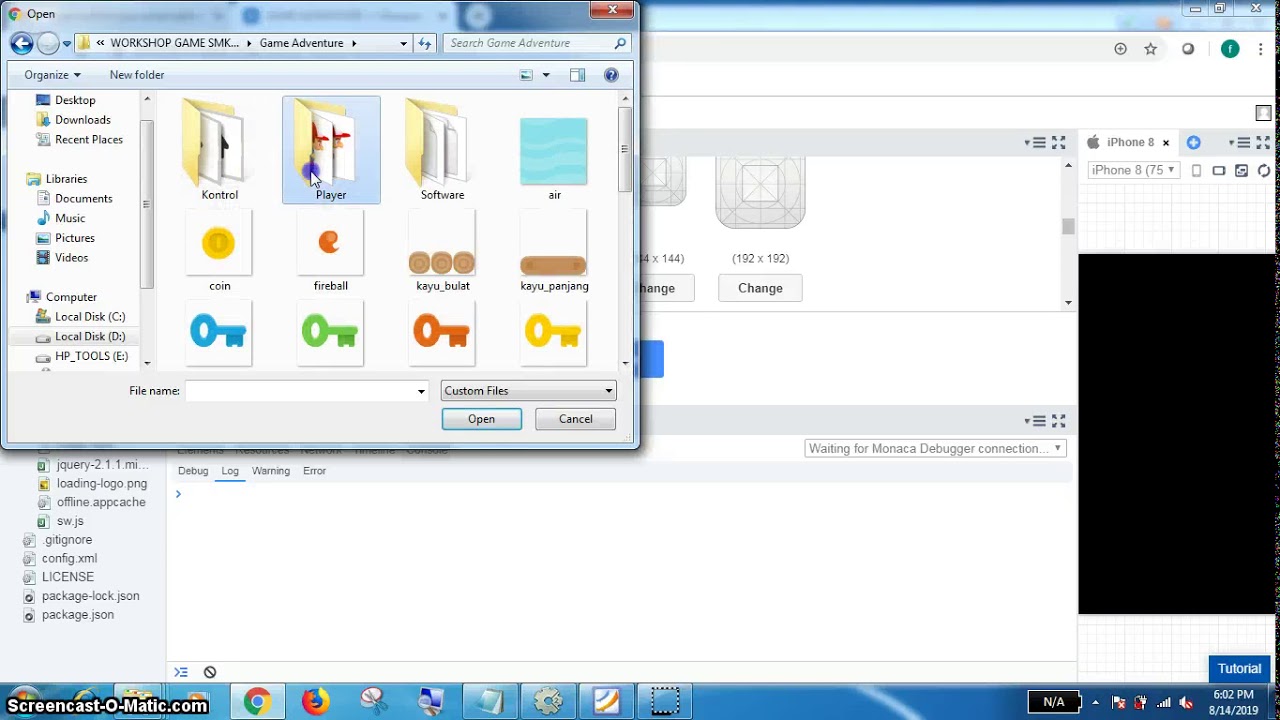Screen dimensions: 1280x720
Task: Toggle the preview pane icon in dialog
Action: coord(577,75)
